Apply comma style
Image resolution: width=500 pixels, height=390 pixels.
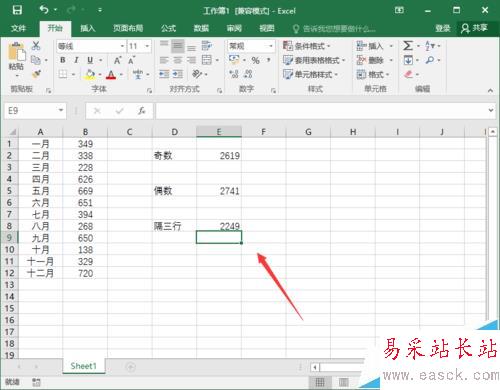[x=268, y=60]
